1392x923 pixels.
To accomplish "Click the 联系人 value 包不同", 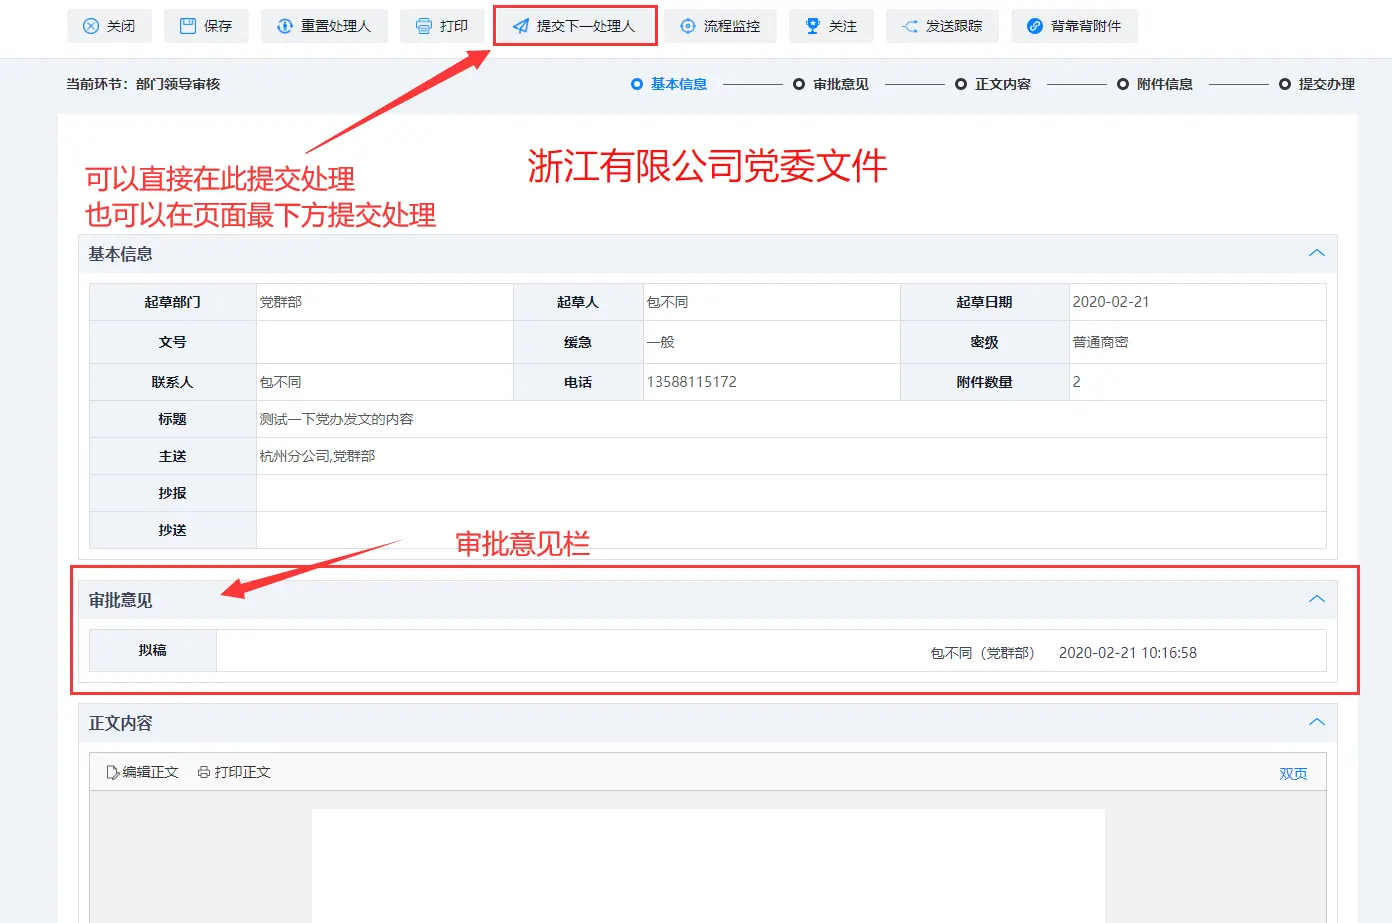I will coord(280,382).
